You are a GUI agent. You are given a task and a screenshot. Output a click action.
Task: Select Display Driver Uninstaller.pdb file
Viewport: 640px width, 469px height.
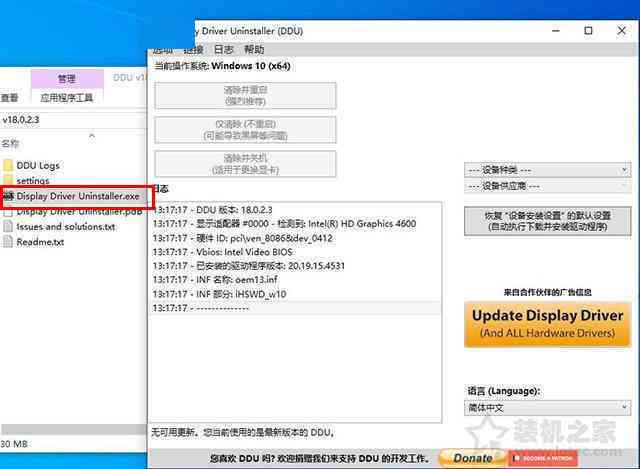point(78,211)
